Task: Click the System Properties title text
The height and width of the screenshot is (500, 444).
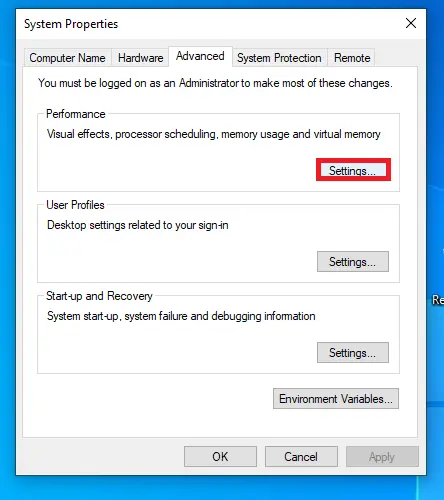Action: point(71,24)
